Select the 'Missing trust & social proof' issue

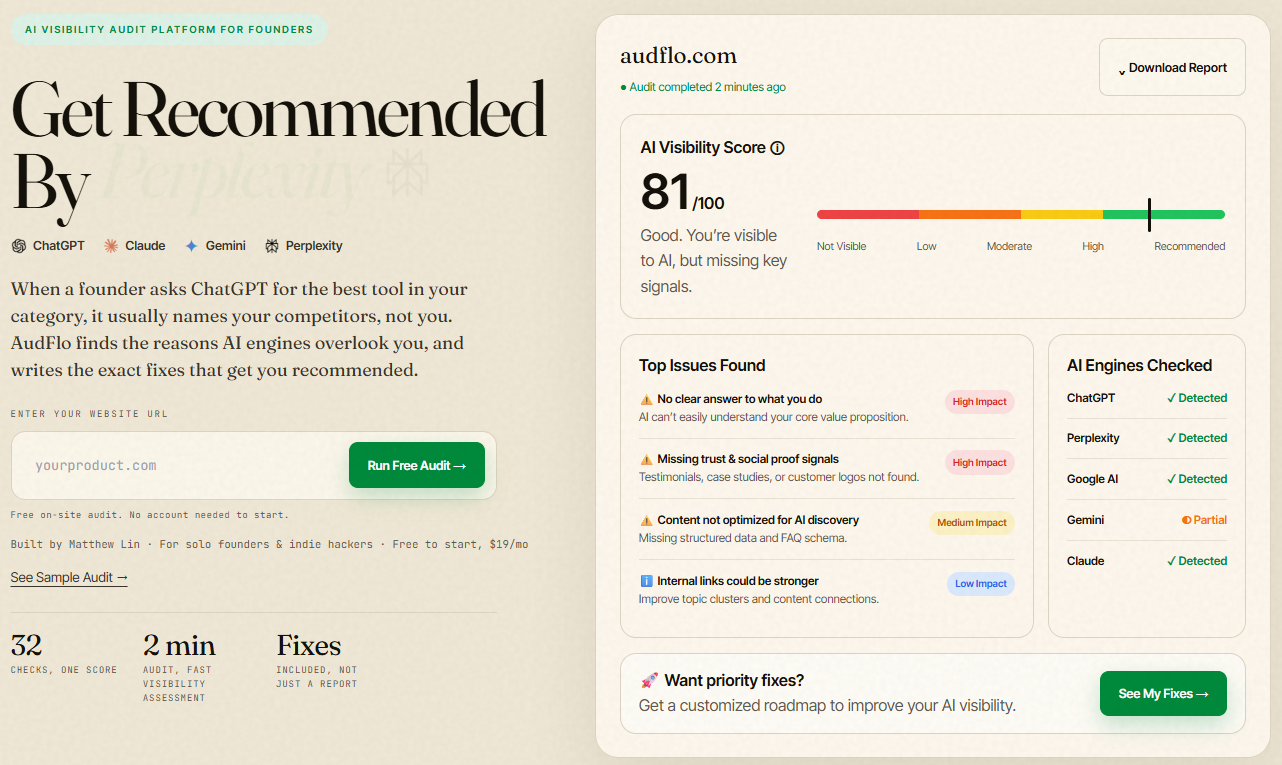tap(827, 468)
